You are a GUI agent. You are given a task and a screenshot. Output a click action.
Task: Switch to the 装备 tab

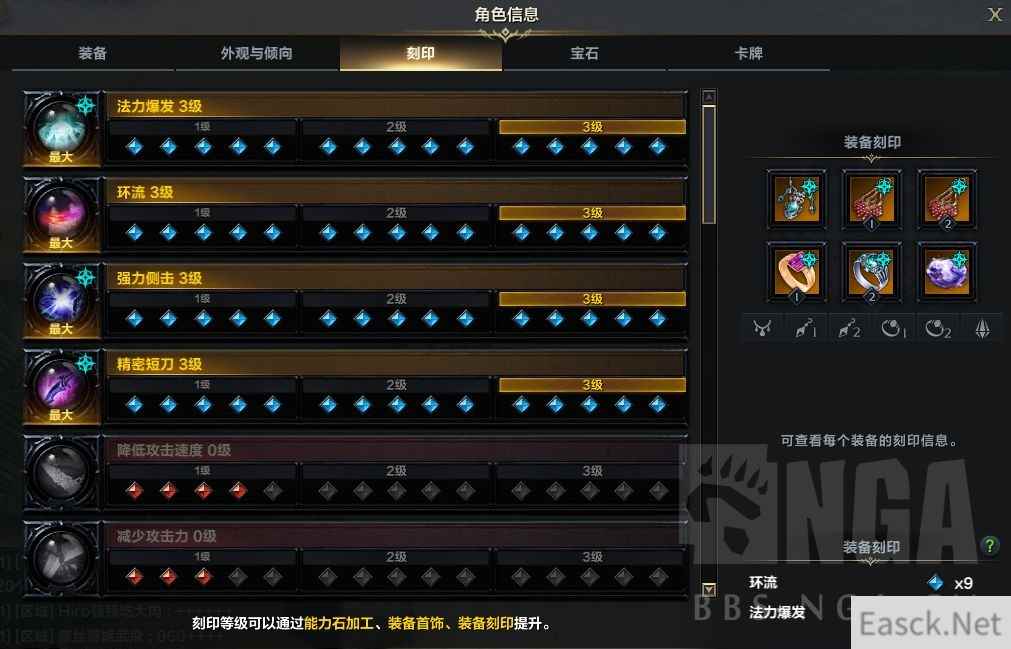coord(92,53)
